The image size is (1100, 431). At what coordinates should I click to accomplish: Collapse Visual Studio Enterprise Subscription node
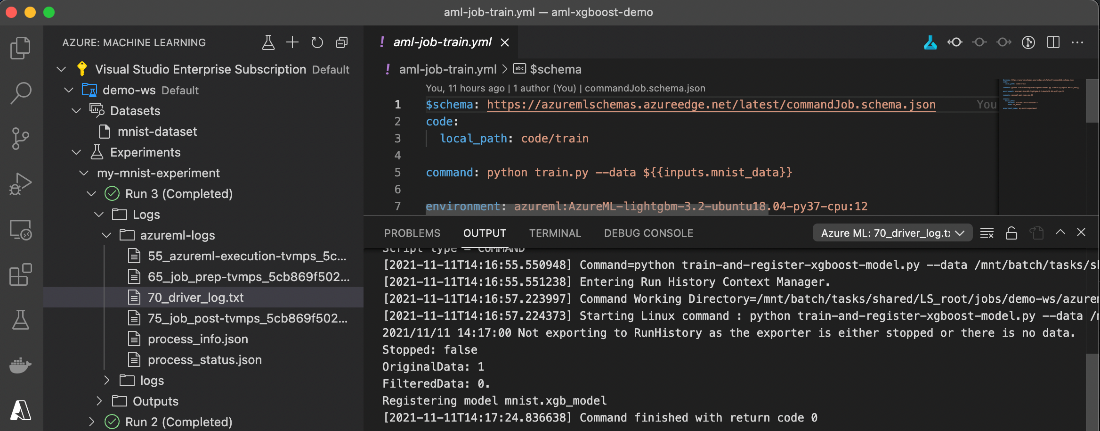(61, 69)
